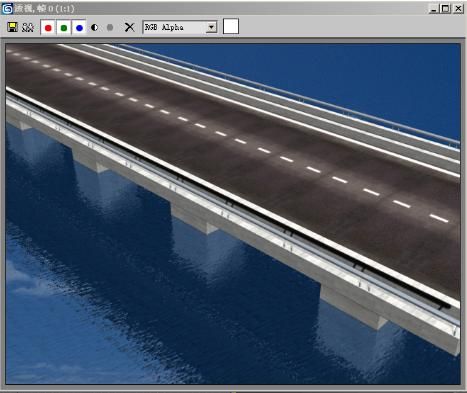Close the rendered frame window
Image resolution: width=467 pixels, height=393 pixels.
click(x=458, y=9)
